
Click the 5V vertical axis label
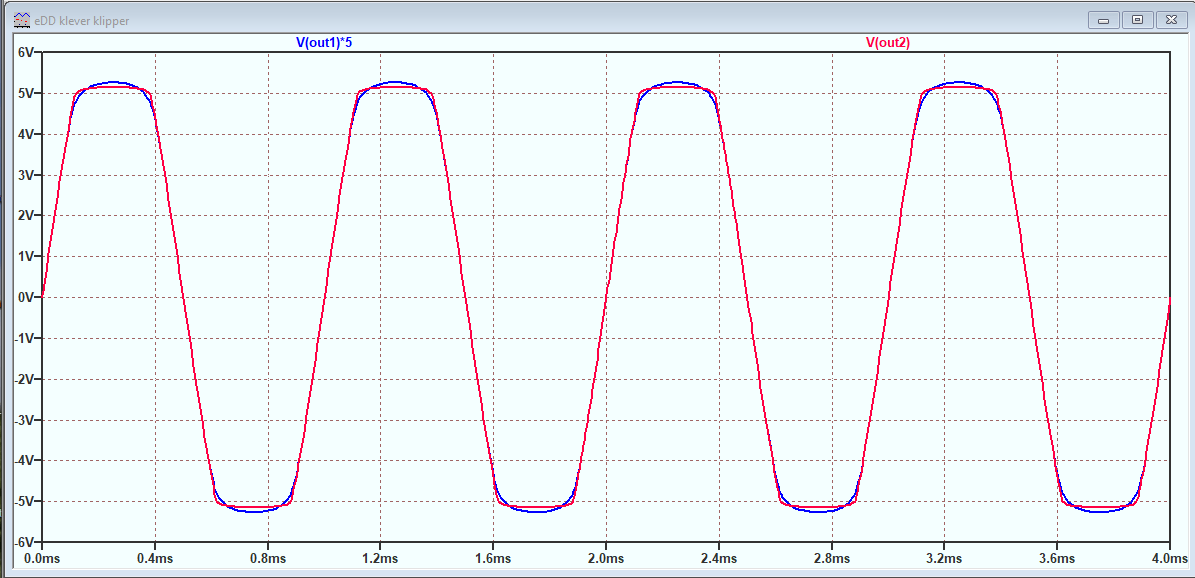pyautogui.click(x=25, y=93)
